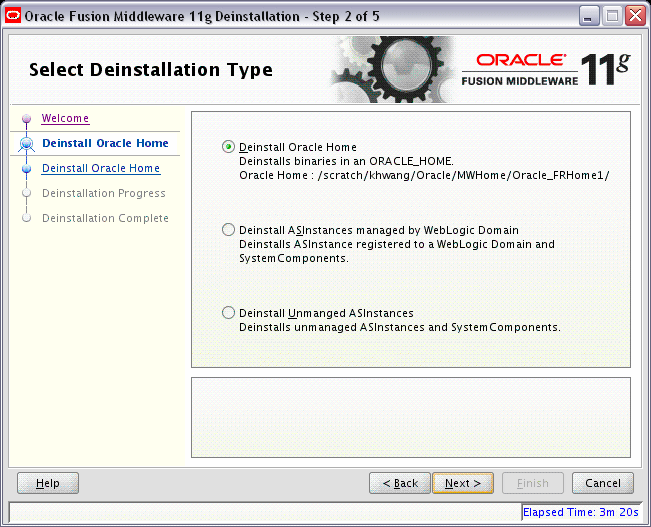651x527 pixels.
Task: Choose Deinstall ASInstances managed by WebLogic Domain
Action: pyautogui.click(x=228, y=230)
